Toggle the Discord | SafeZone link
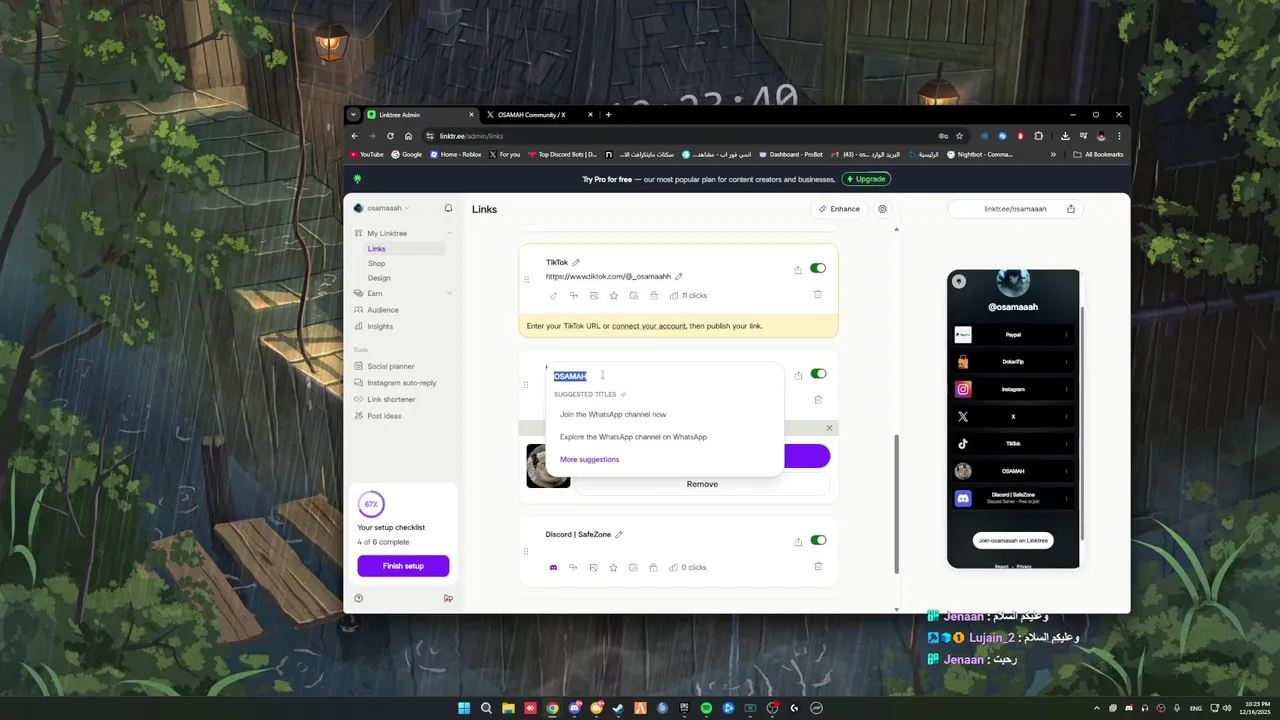This screenshot has width=1280, height=720. point(818,540)
